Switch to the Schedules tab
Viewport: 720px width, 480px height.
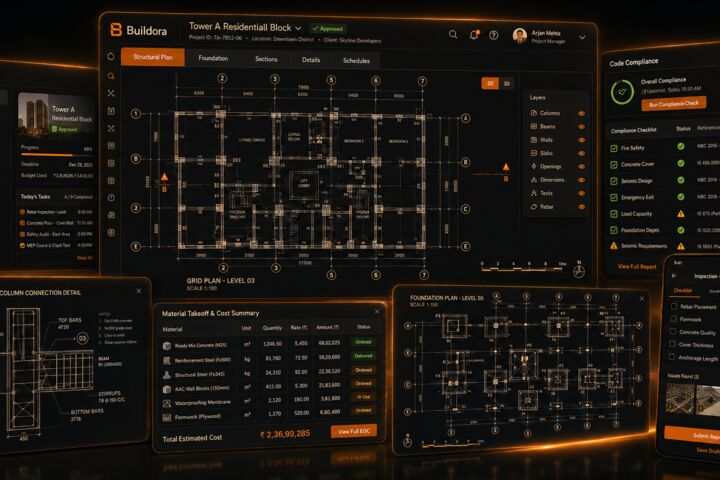coord(356,61)
